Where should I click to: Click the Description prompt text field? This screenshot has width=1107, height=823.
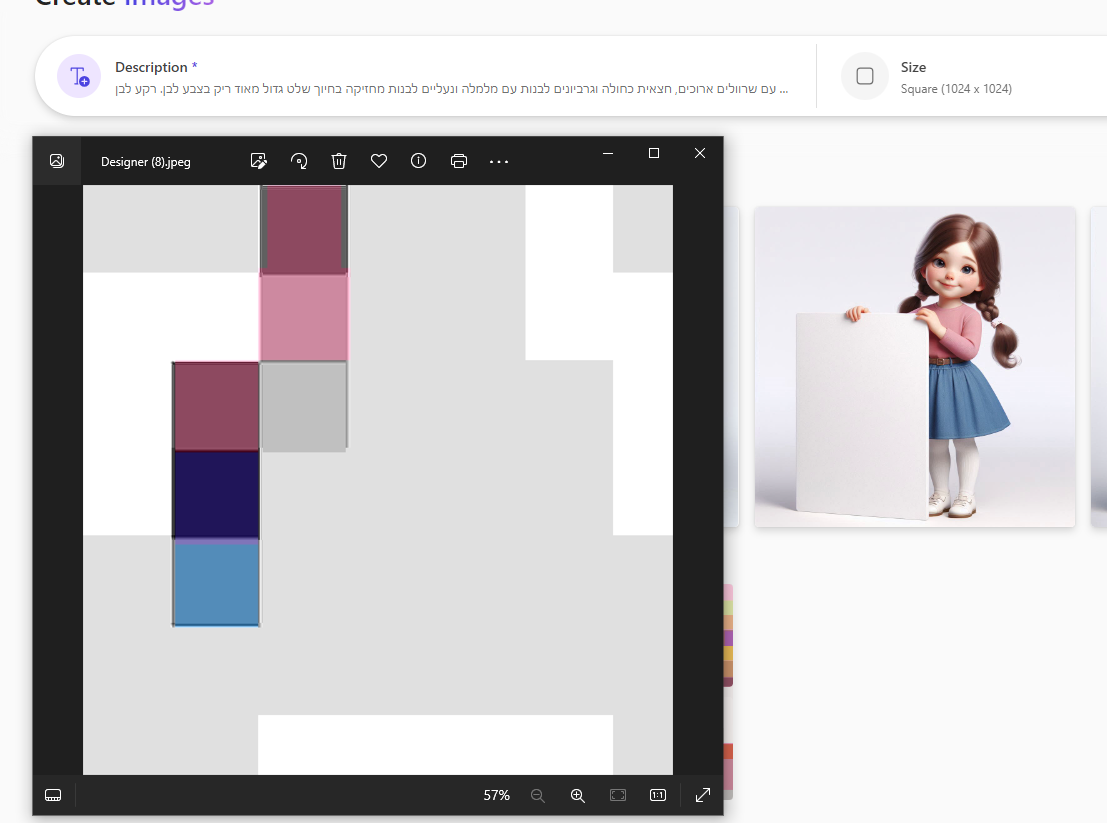[450, 89]
